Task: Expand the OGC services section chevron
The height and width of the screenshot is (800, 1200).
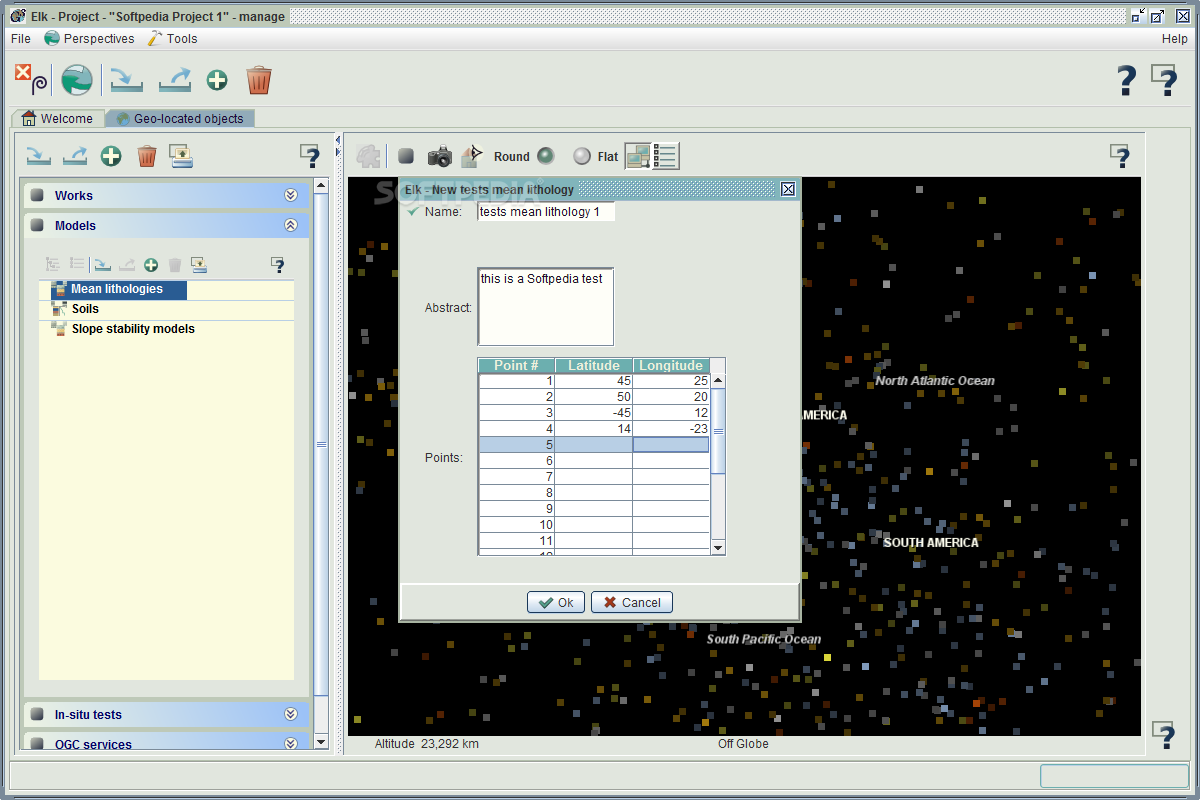Action: point(291,744)
